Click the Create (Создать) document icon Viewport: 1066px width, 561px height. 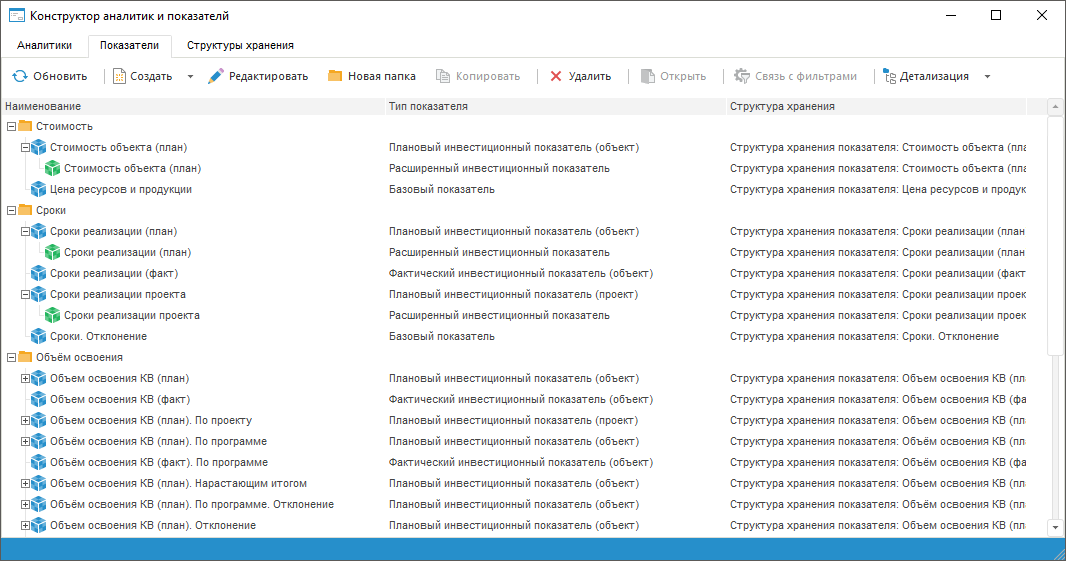tap(119, 76)
